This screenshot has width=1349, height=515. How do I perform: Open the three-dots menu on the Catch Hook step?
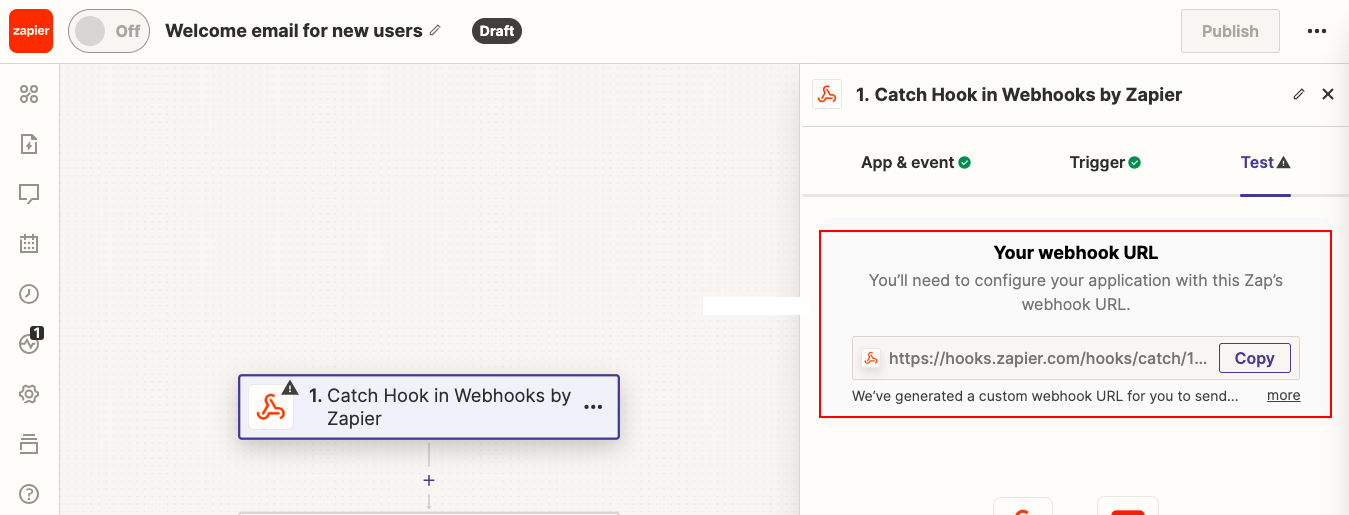[x=593, y=407]
